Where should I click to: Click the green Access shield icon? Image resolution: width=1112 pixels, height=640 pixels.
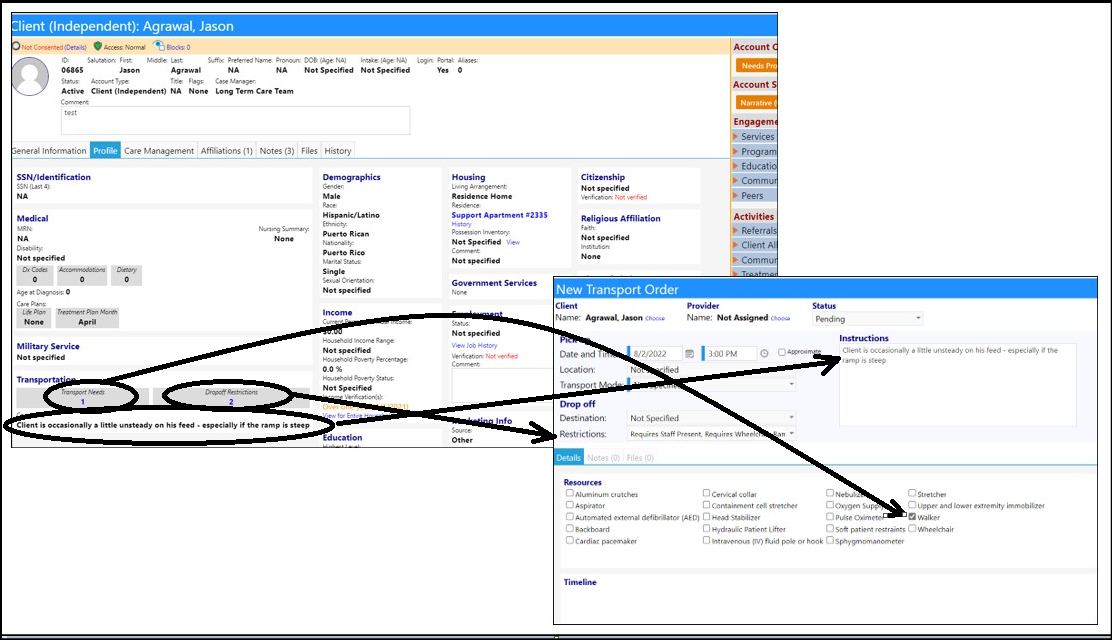[98, 46]
